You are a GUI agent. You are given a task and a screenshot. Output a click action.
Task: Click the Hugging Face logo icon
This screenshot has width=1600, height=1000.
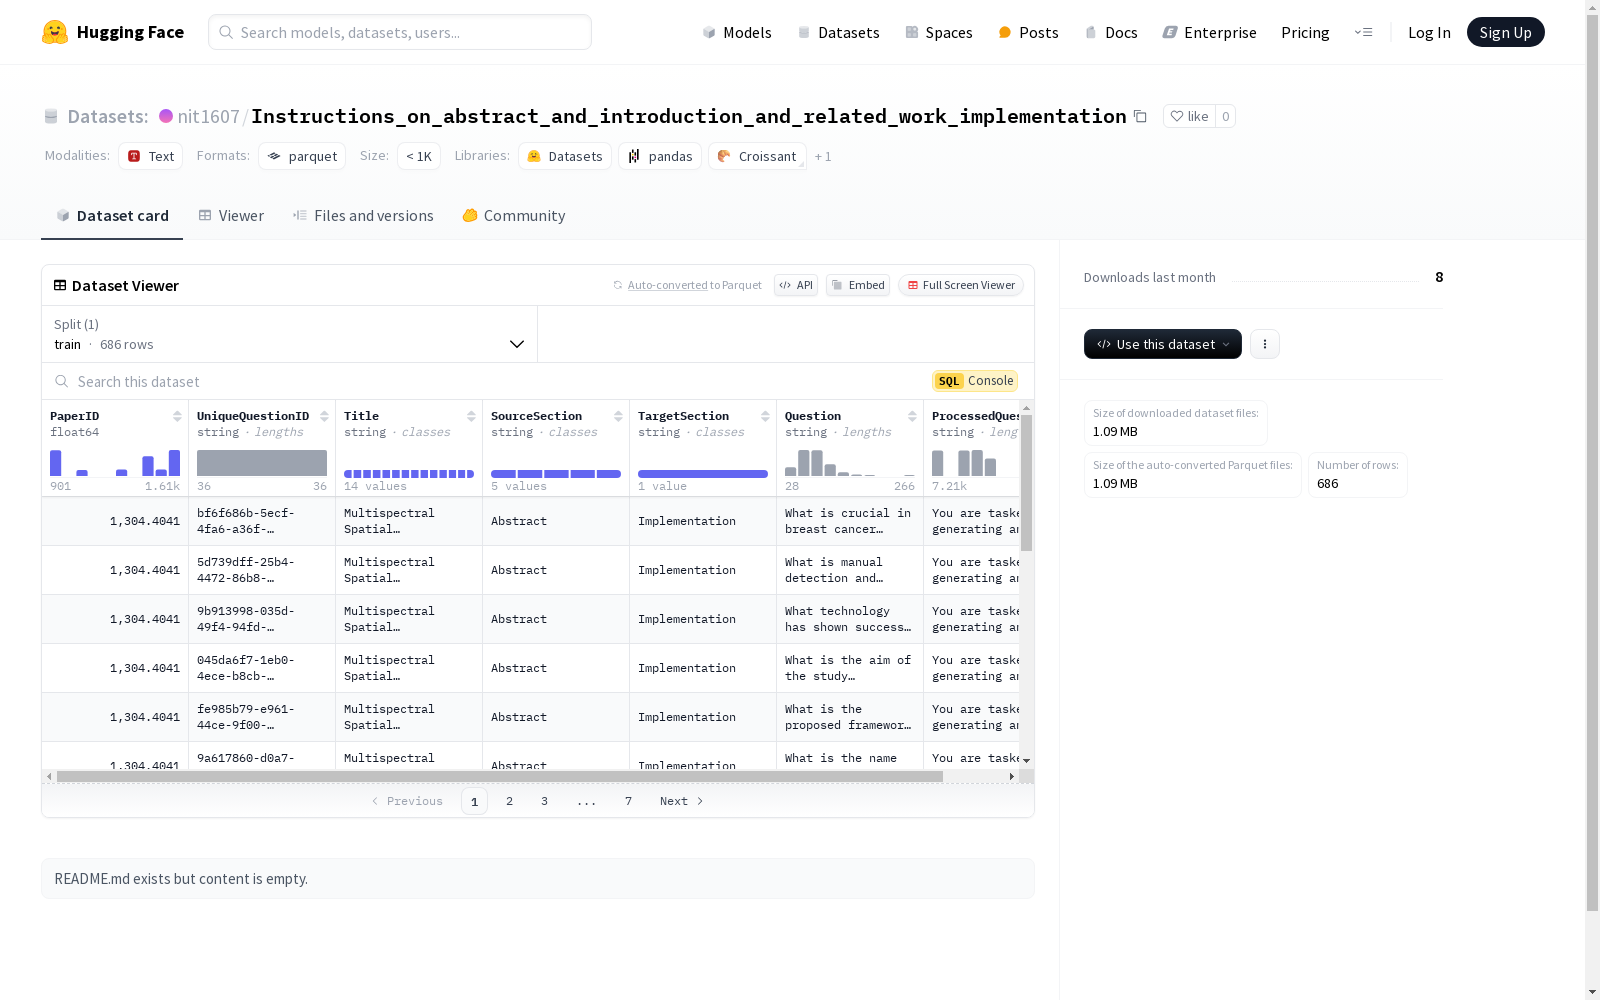pyautogui.click(x=55, y=32)
